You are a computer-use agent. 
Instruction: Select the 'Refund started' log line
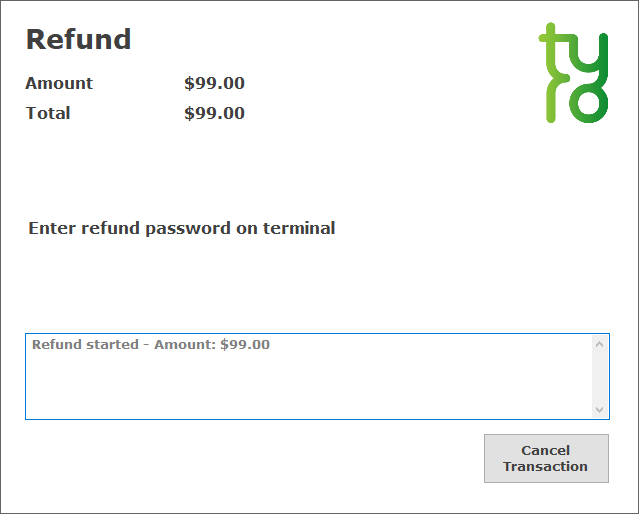[x=151, y=344]
